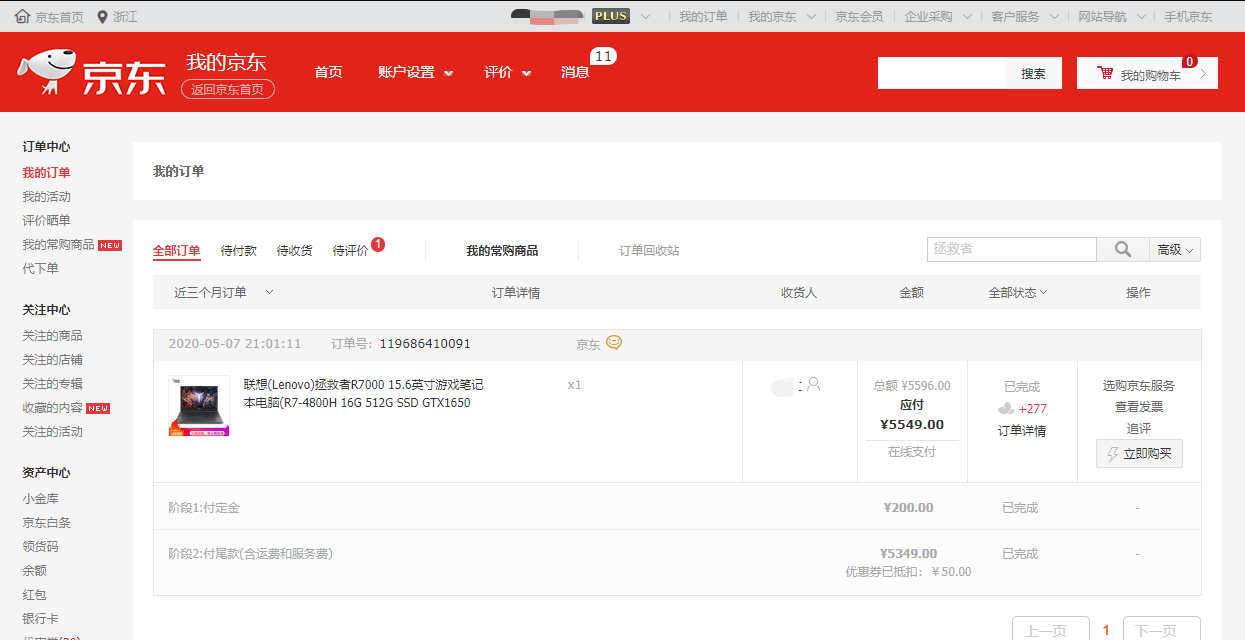
Task: Open the 全部状态 filter dropdown
Action: coord(1018,292)
